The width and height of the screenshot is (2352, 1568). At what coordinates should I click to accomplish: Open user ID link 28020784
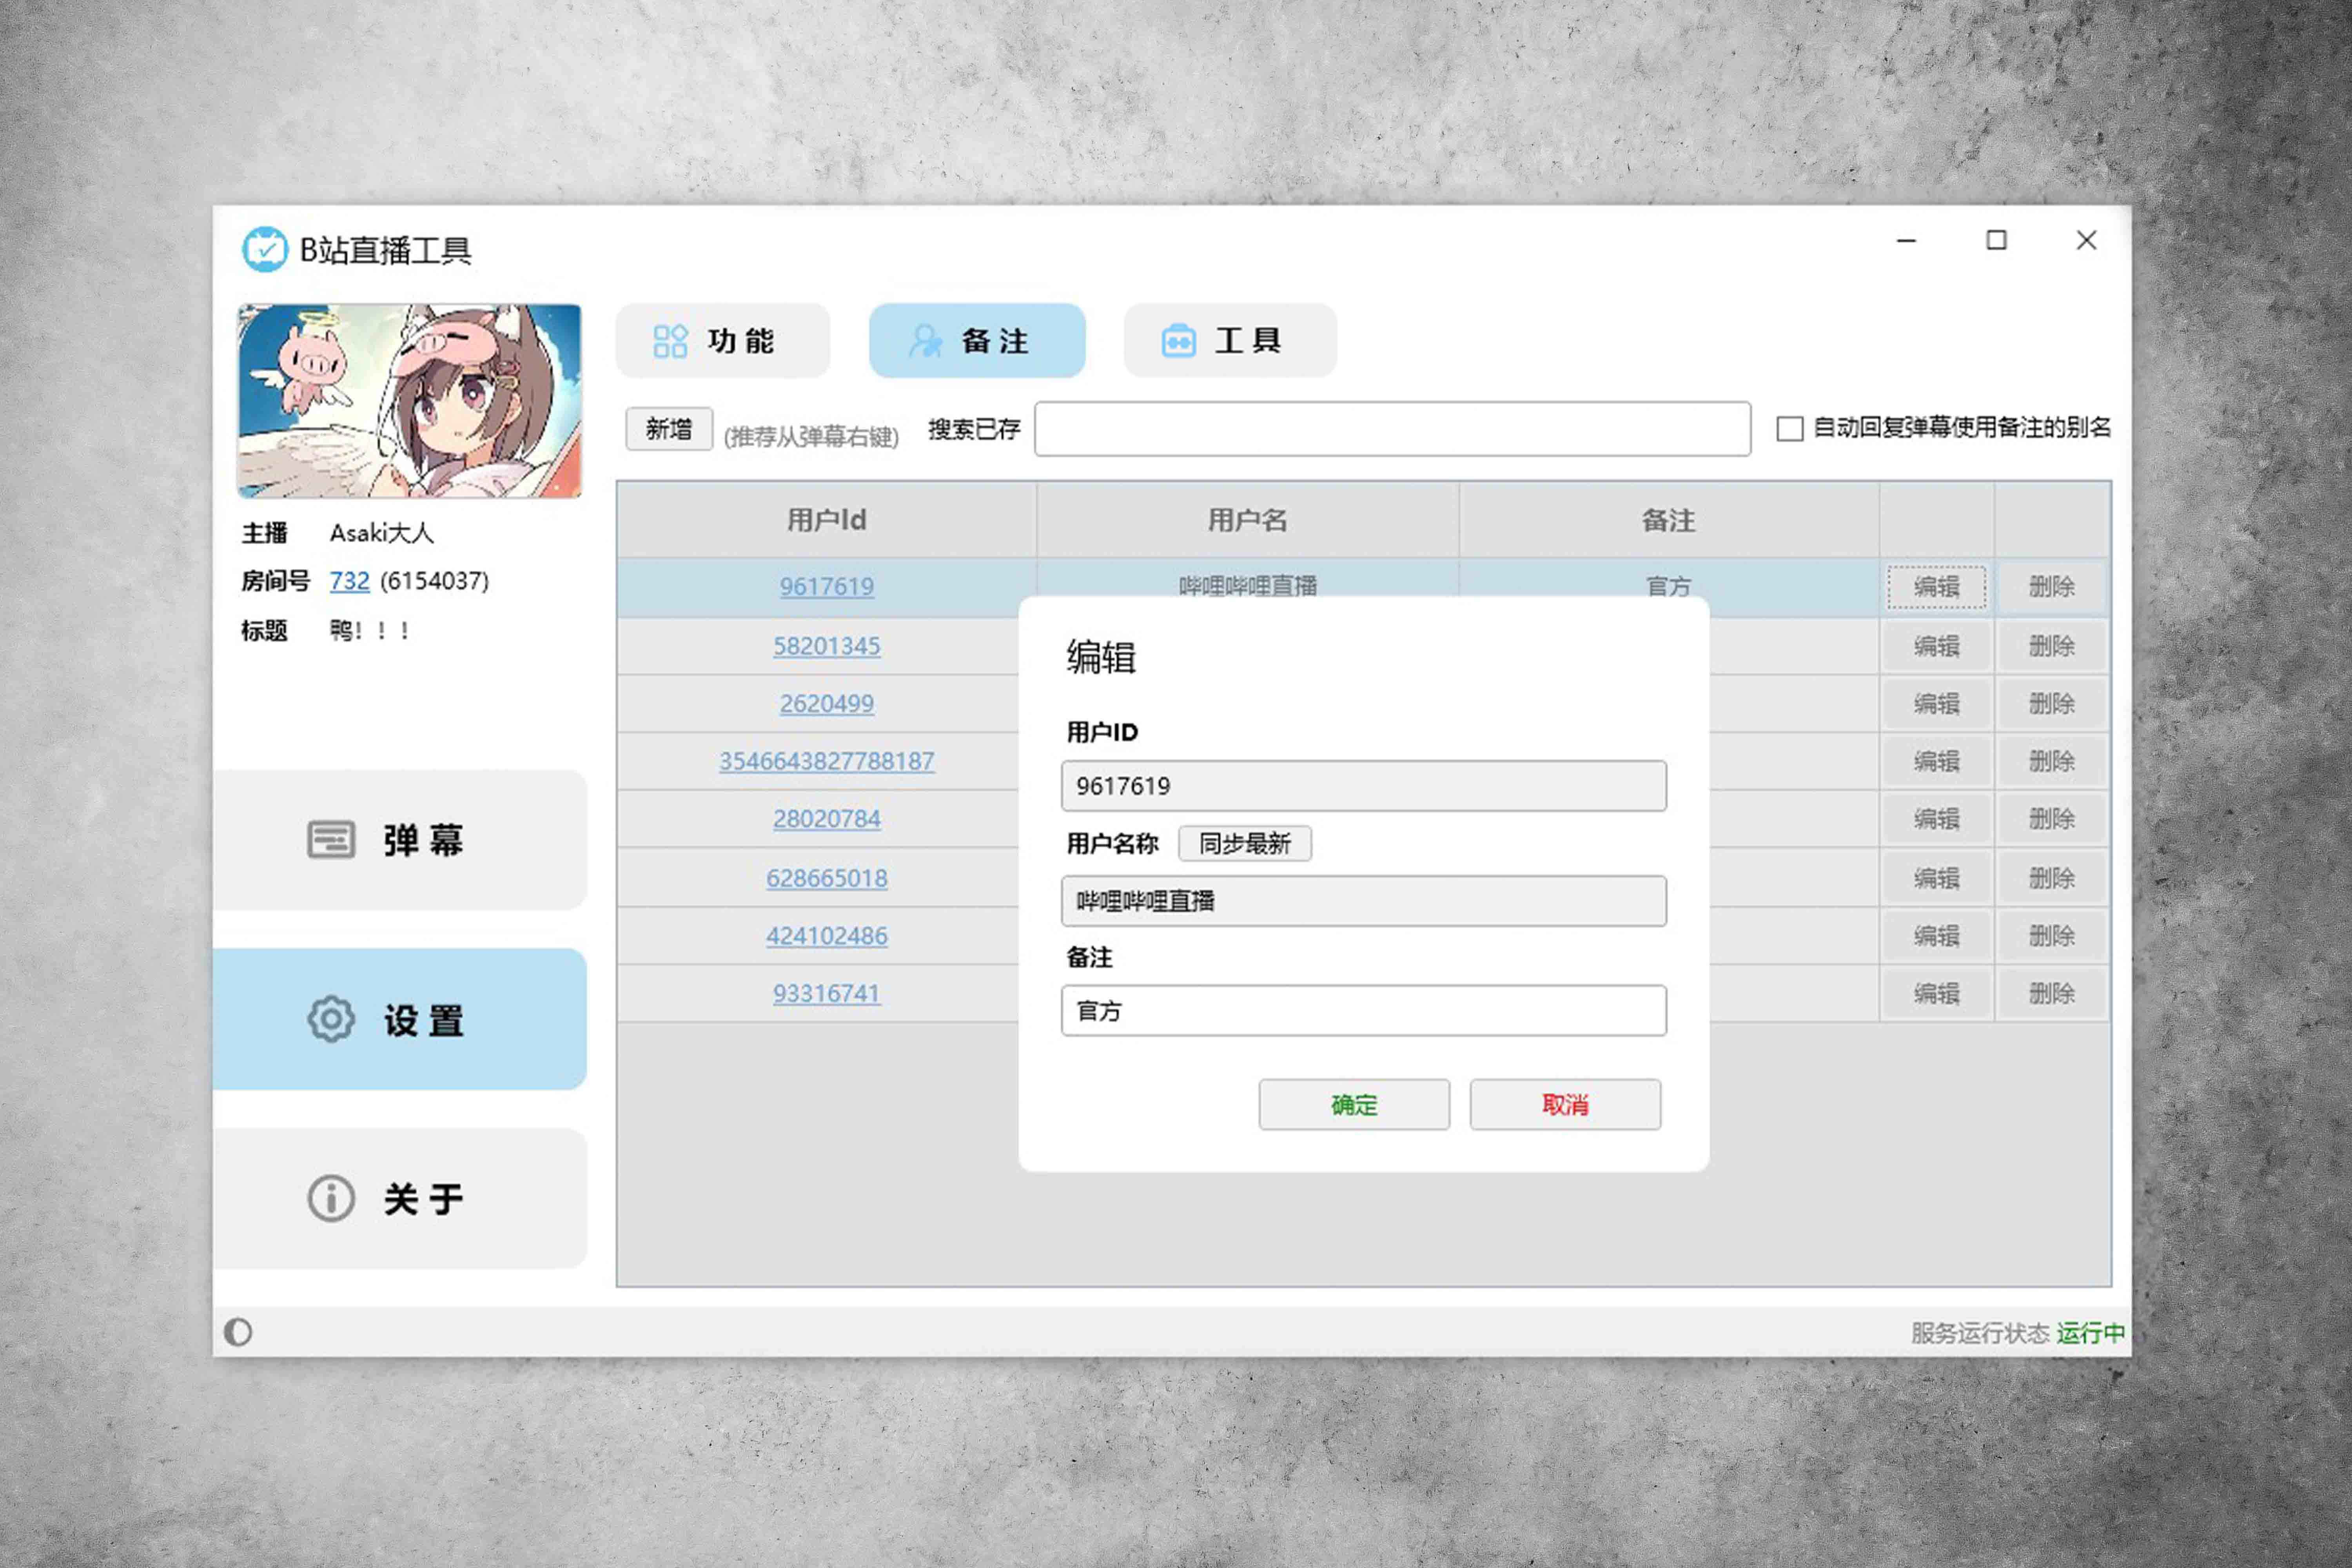click(827, 819)
